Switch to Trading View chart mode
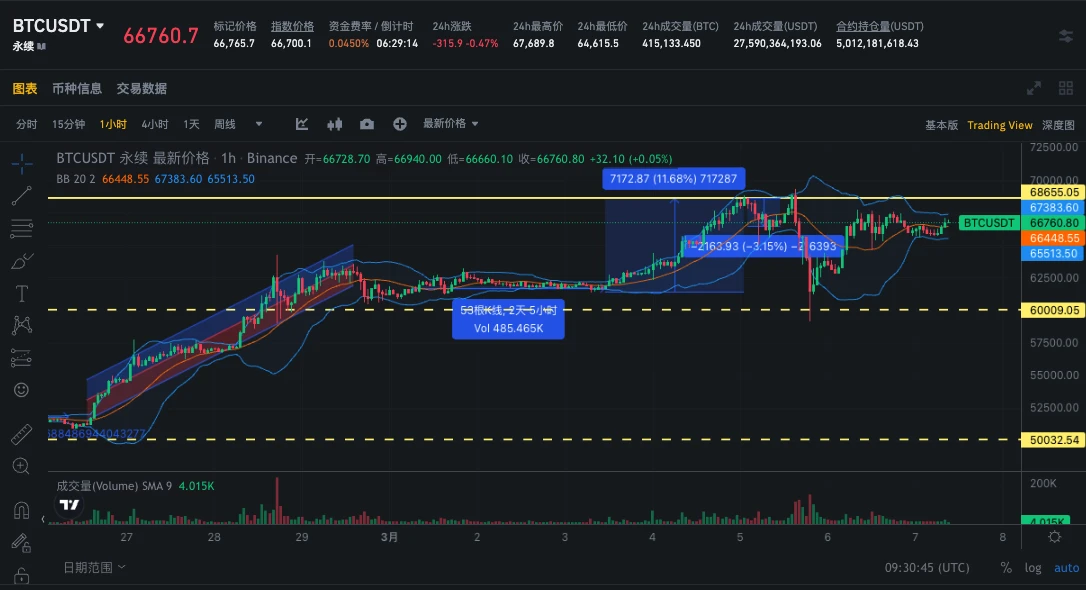This screenshot has height=590, width=1086. (x=999, y=125)
